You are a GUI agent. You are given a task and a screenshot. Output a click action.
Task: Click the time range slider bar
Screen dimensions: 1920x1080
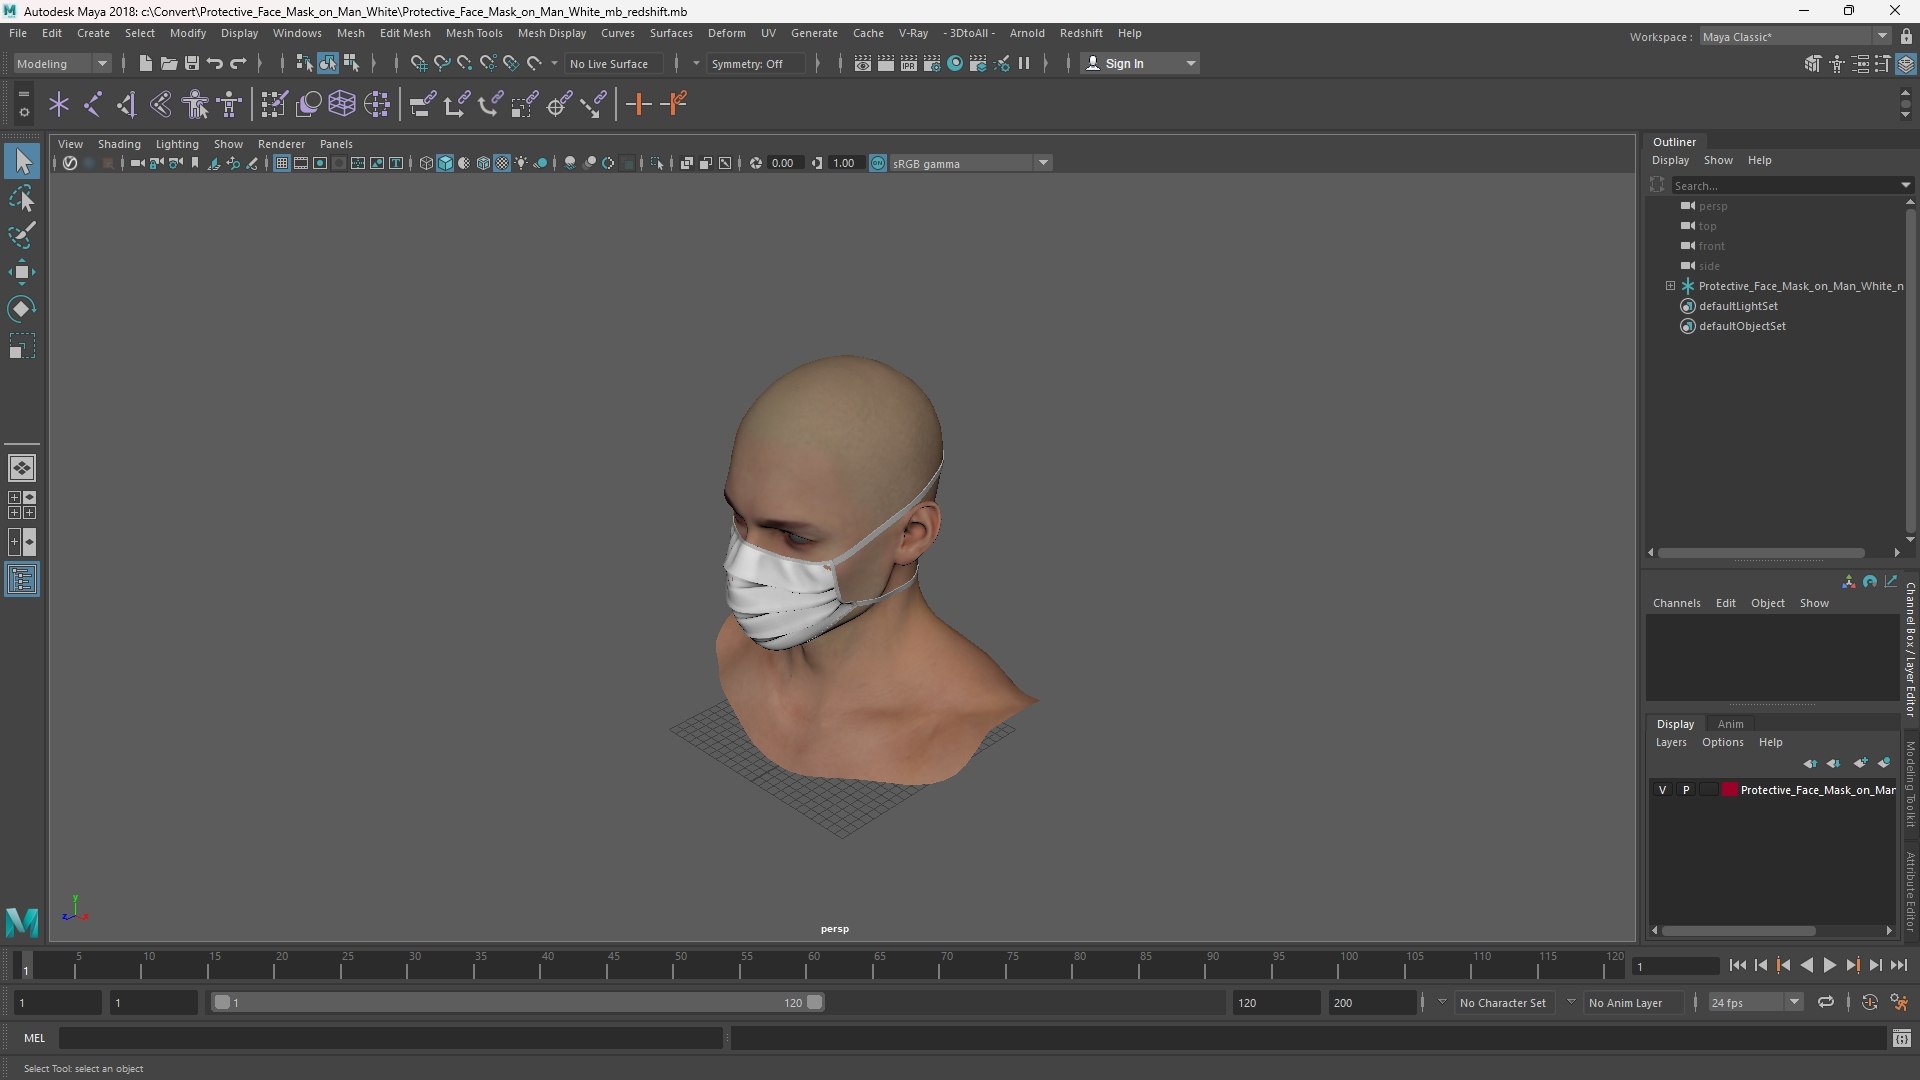click(x=517, y=1002)
